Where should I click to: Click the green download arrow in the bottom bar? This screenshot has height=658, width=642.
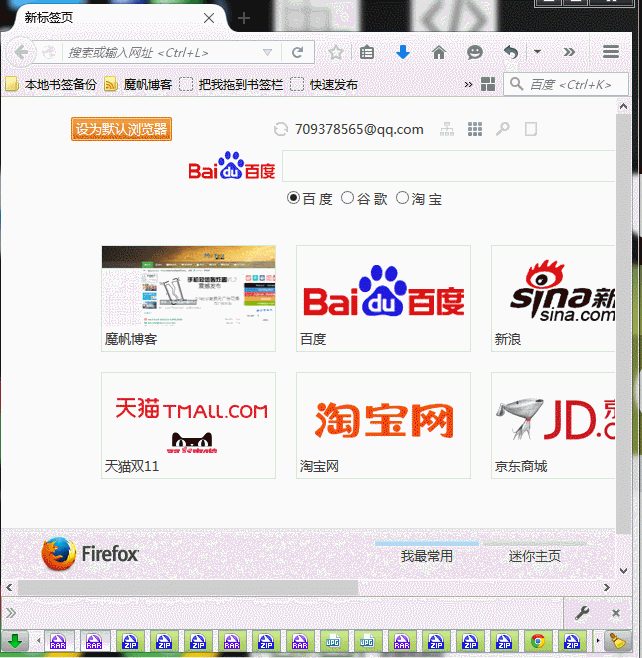tap(15, 641)
